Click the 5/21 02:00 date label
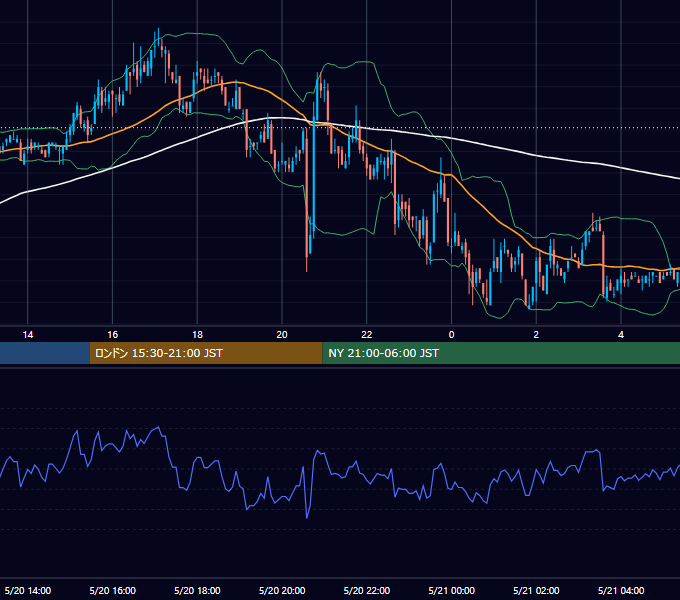This screenshot has height=600, width=680. click(x=536, y=590)
